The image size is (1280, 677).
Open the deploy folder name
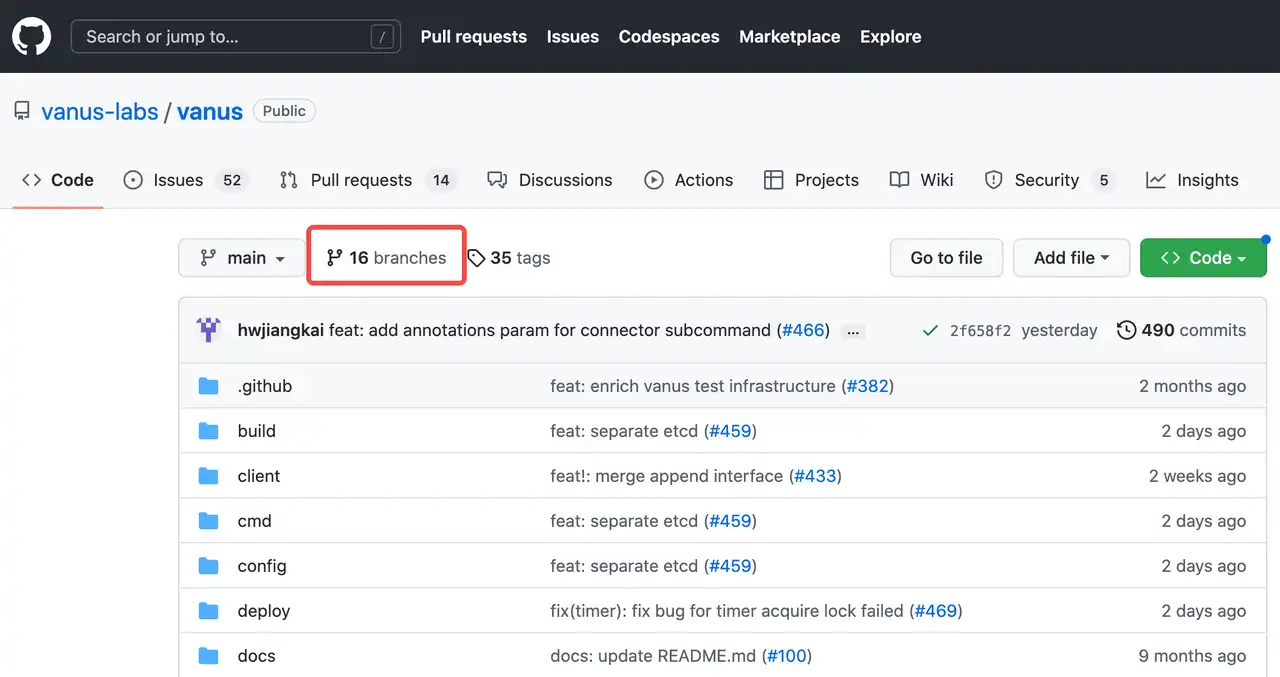click(x=264, y=611)
